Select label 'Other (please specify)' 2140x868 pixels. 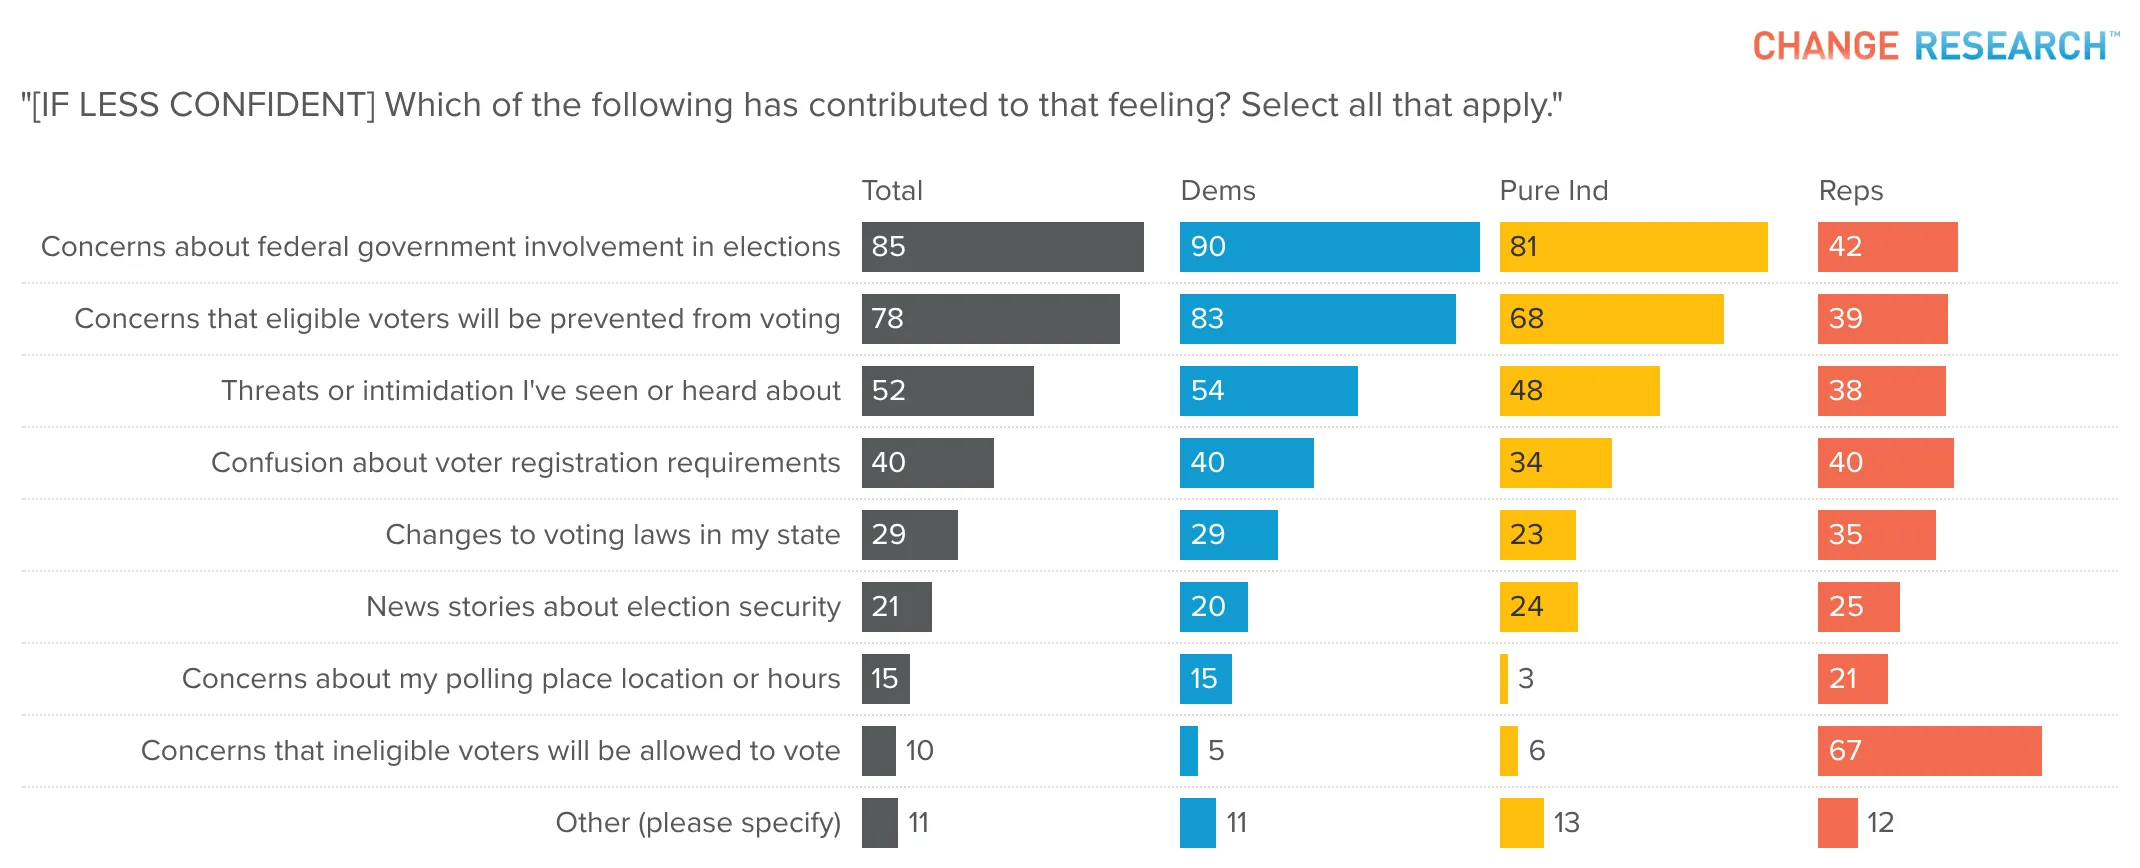pos(699,823)
